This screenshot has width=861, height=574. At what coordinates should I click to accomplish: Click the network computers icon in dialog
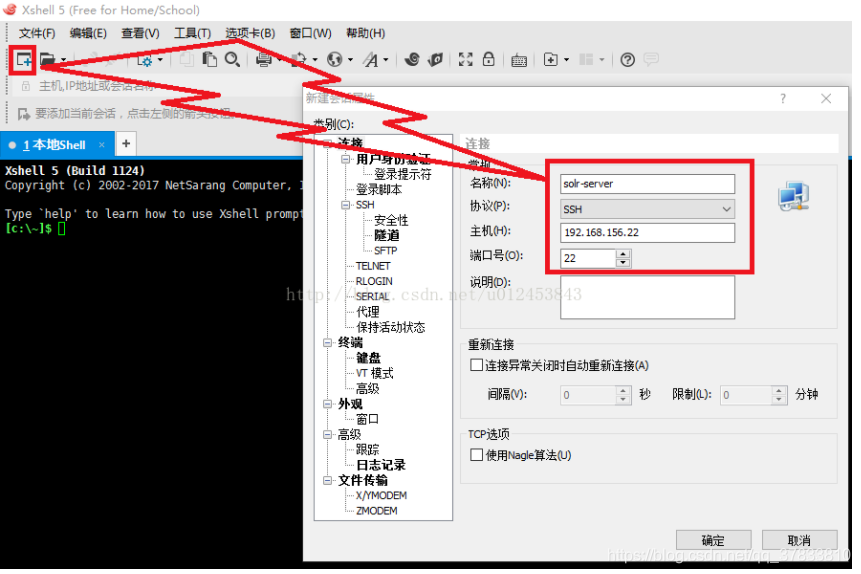click(x=794, y=196)
